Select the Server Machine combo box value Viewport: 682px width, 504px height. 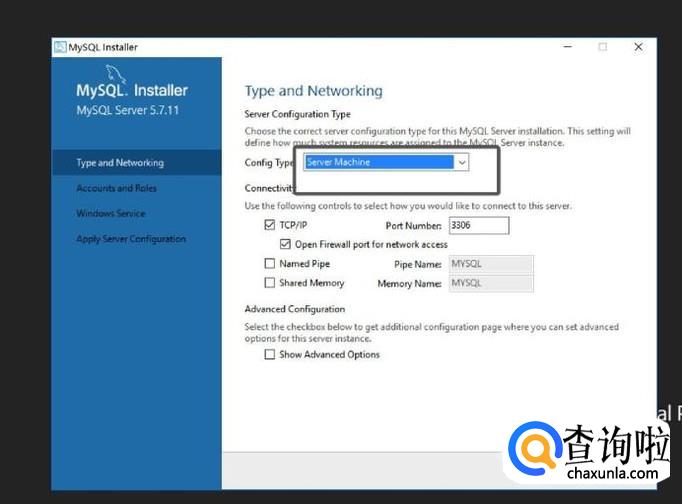pos(379,162)
